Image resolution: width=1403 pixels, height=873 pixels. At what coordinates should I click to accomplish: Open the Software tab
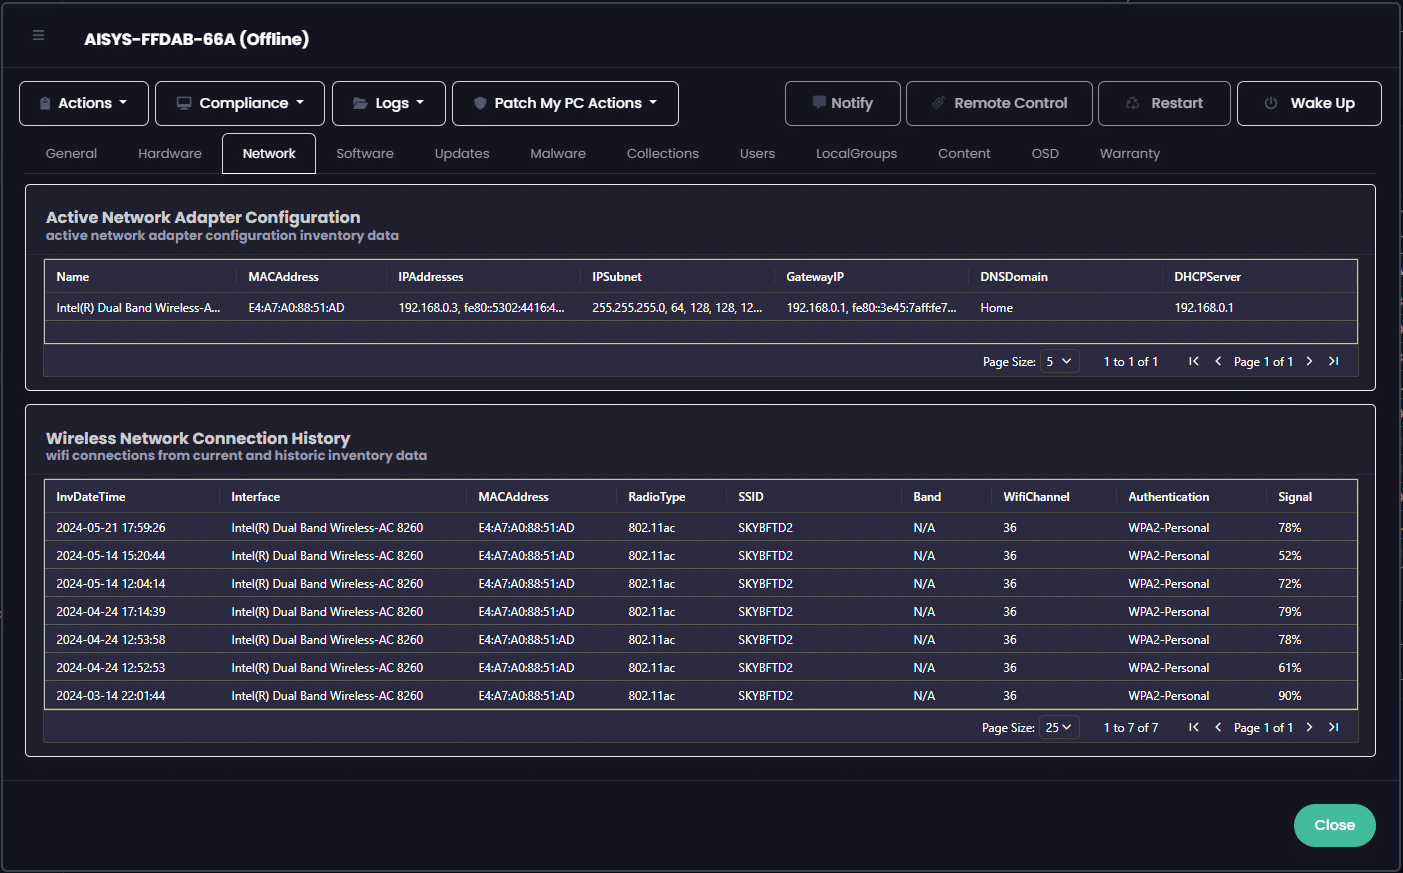click(x=365, y=154)
